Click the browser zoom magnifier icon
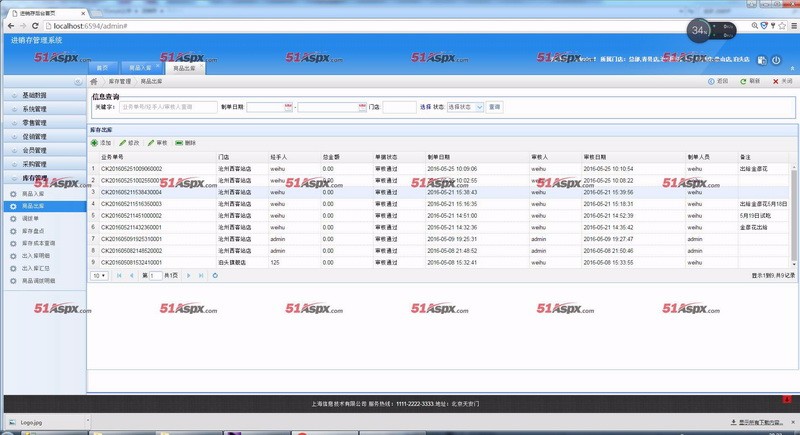The image size is (800, 435). [755, 25]
